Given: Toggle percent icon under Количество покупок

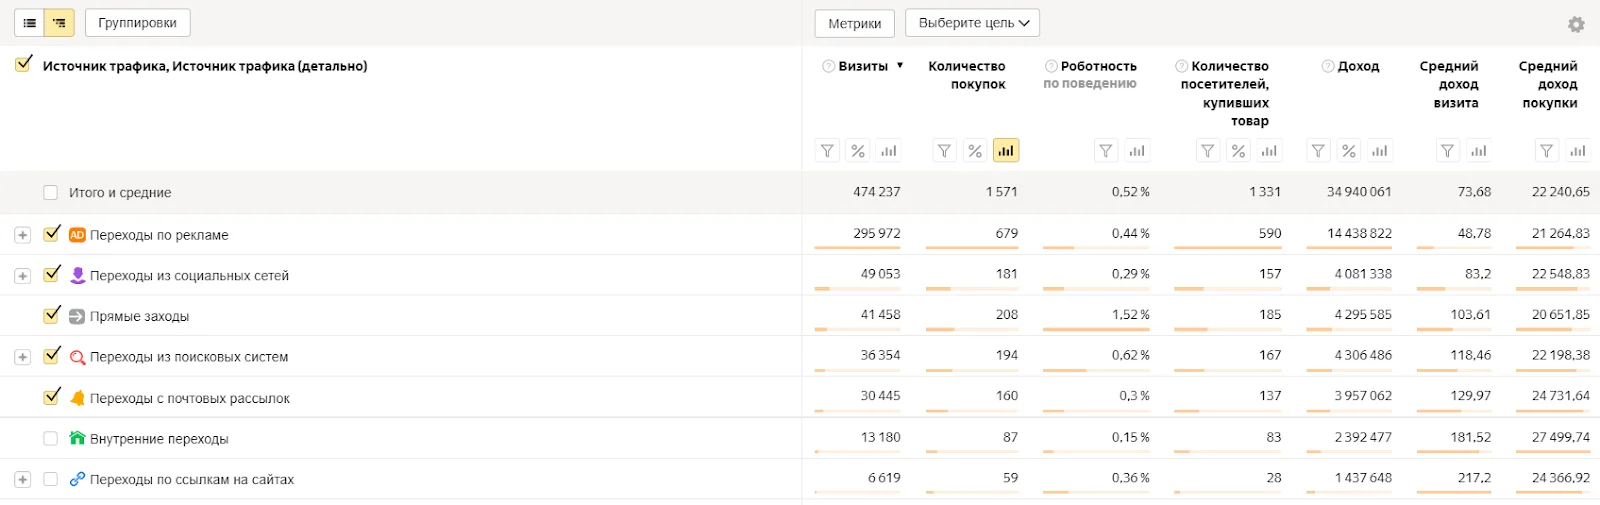Looking at the screenshot, I should [975, 151].
